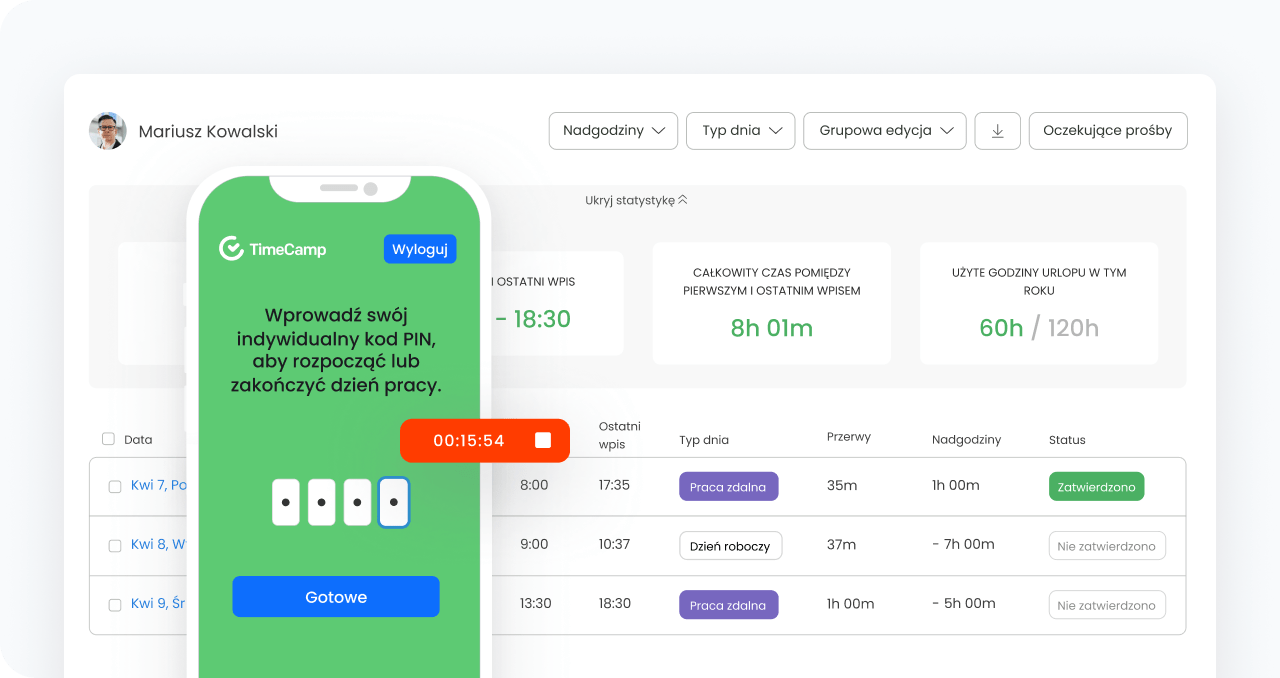Open Mariusz Kowalski's profile avatar
The height and width of the screenshot is (678, 1280).
click(x=108, y=131)
